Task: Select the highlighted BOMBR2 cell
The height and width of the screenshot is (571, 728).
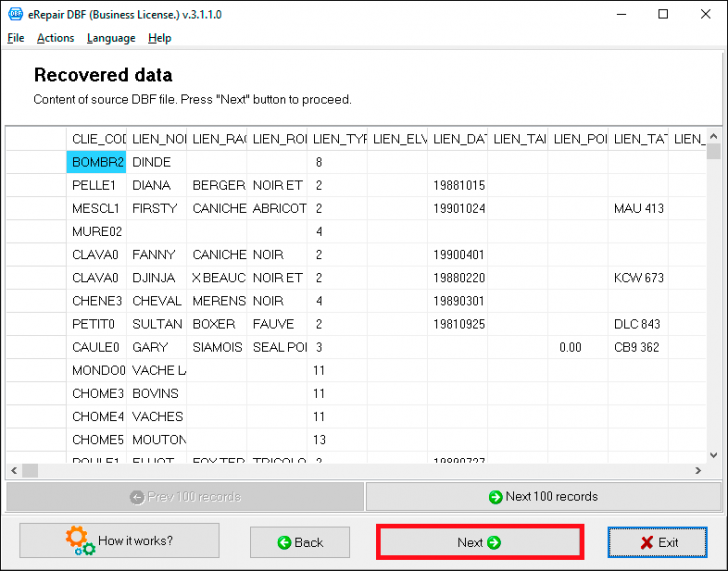Action: coord(96,162)
